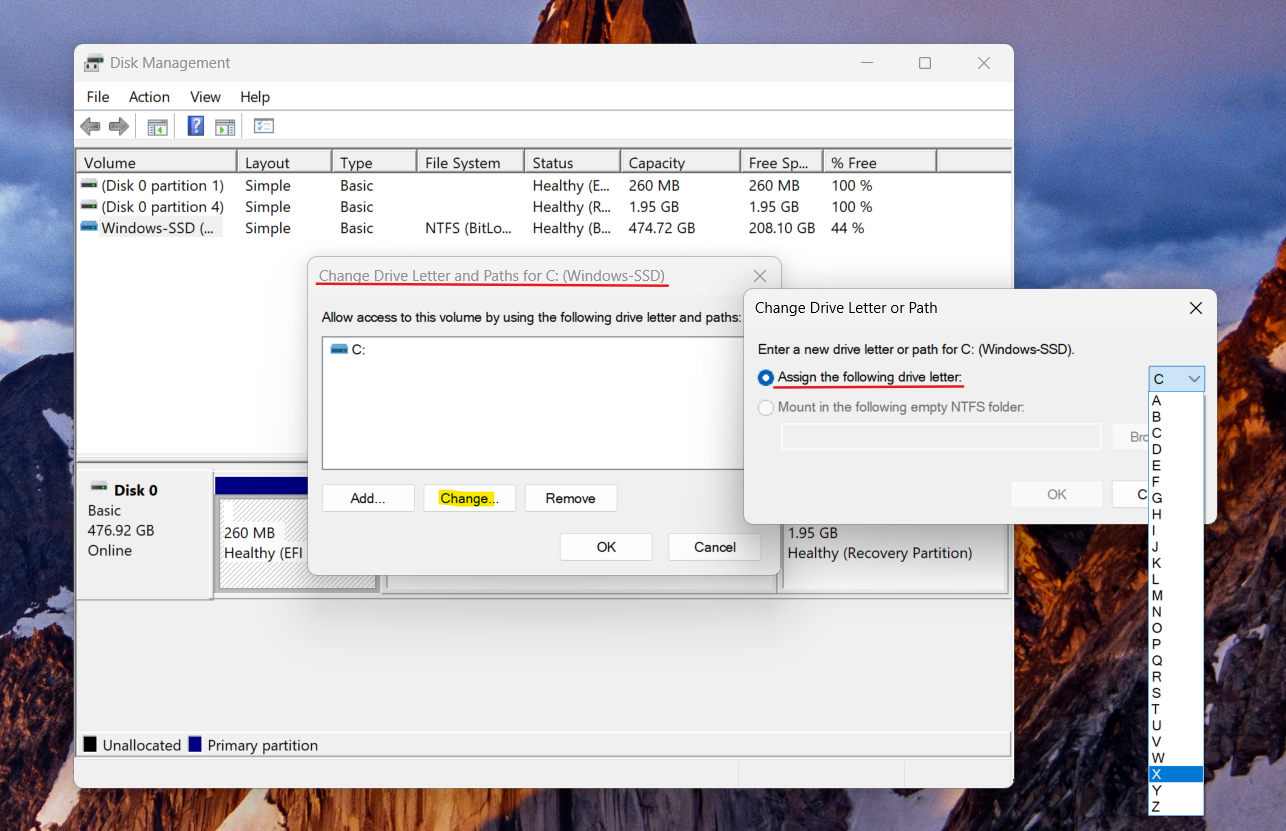The image size is (1286, 831).
Task: Close the Change Drive Letter or Path dialog
Action: point(1195,308)
